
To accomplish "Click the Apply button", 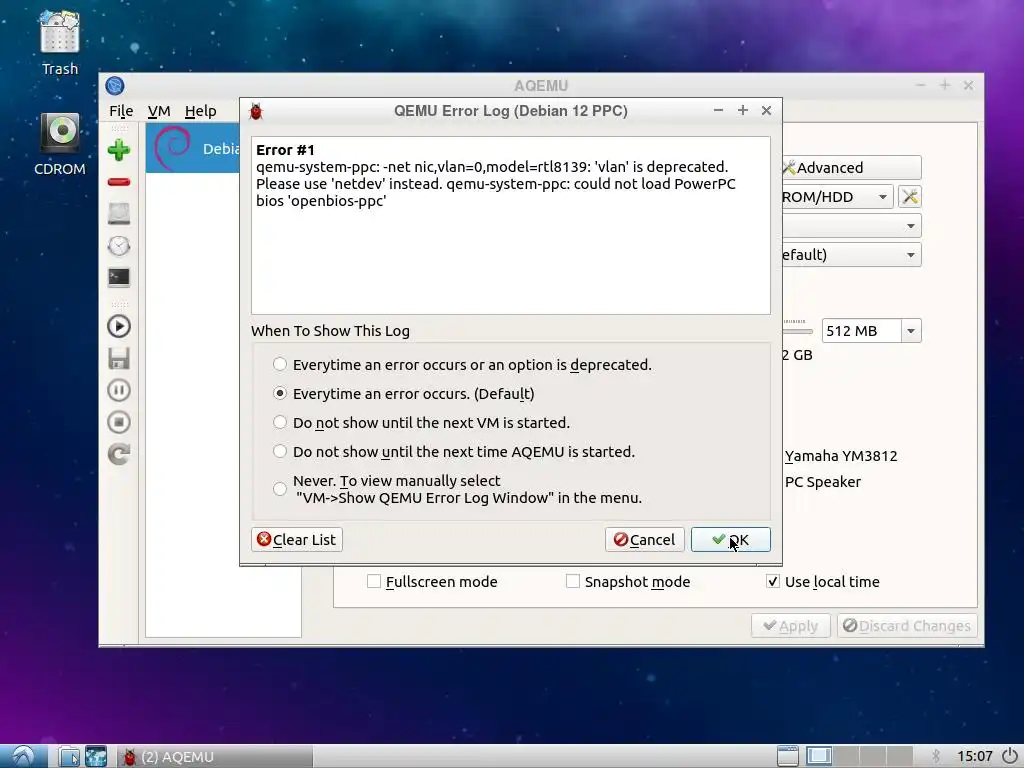I will pos(790,626).
